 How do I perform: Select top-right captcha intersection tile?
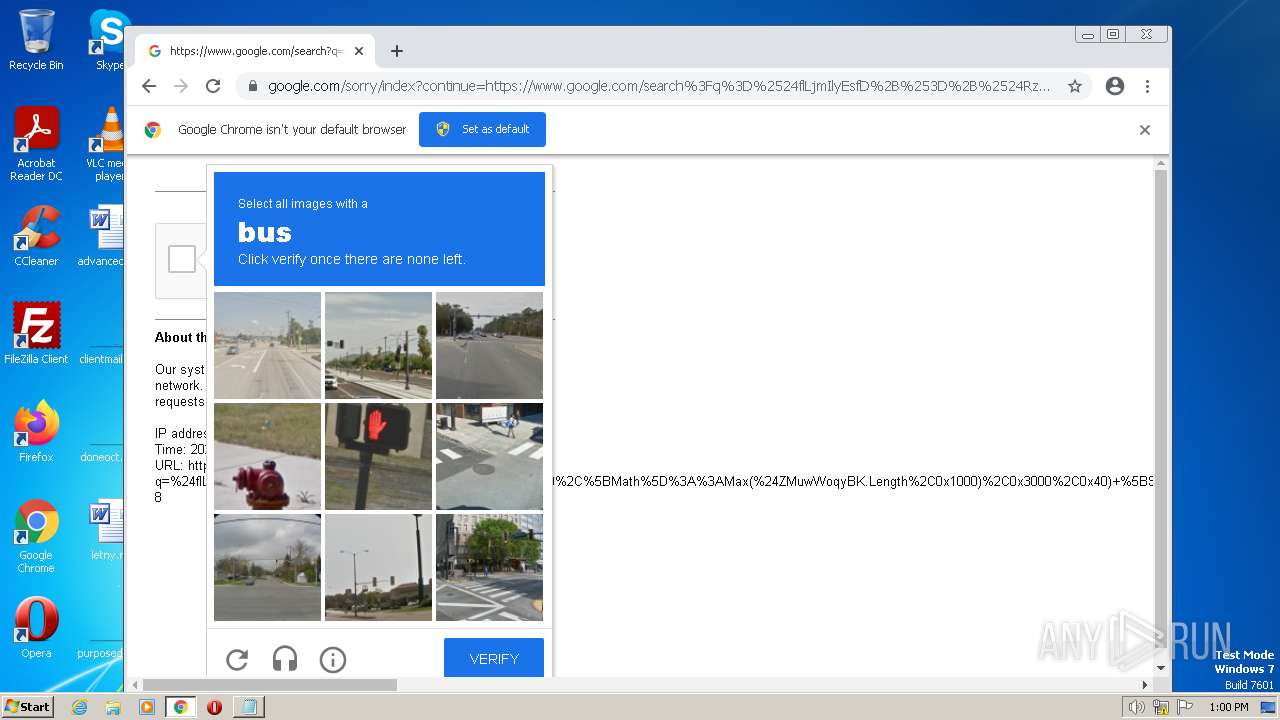pos(489,345)
